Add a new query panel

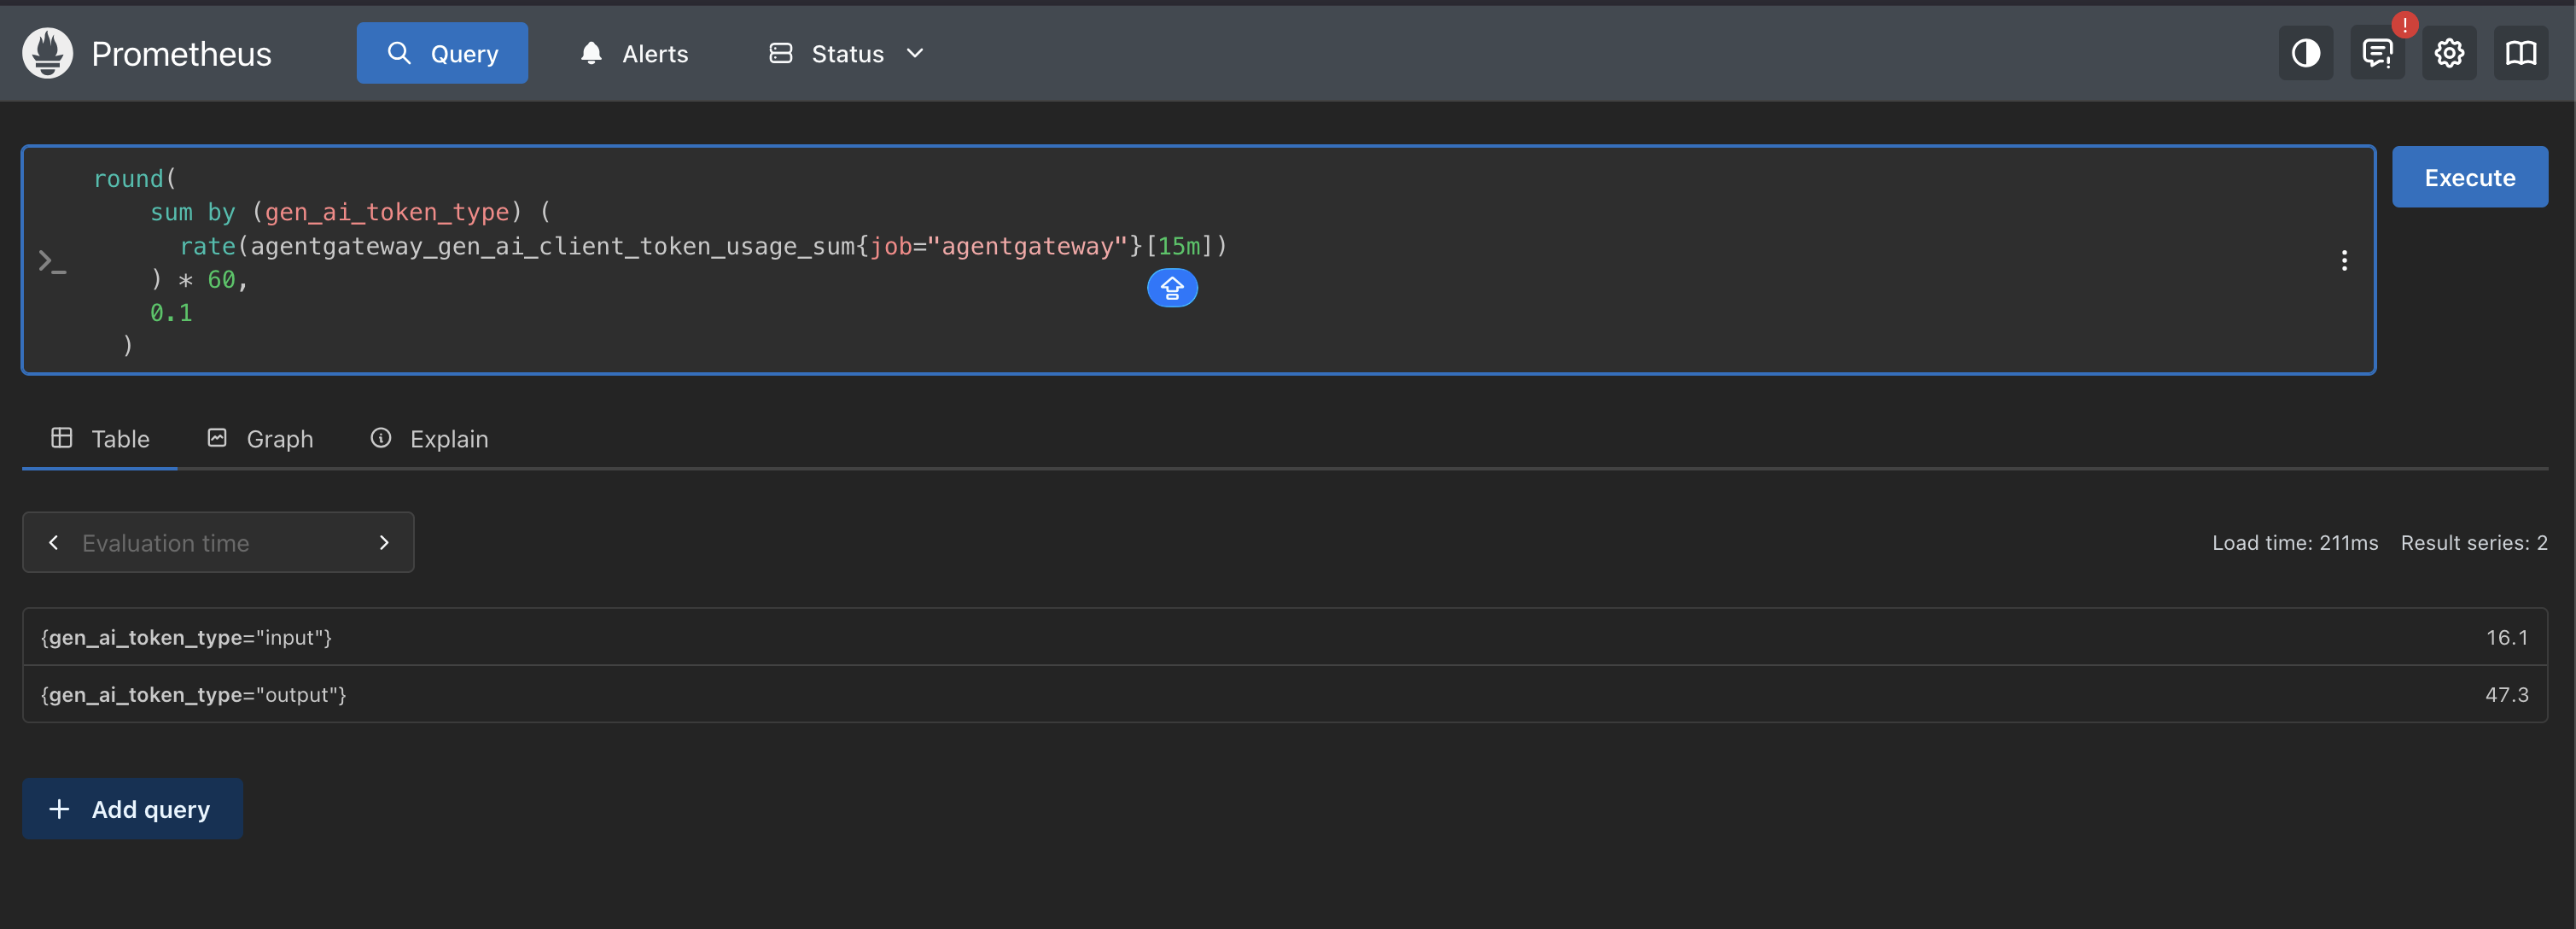(x=132, y=809)
